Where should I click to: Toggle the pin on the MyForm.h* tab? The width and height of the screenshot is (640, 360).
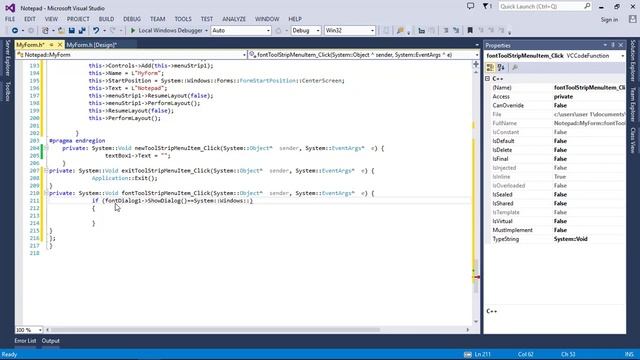pyautogui.click(x=52, y=44)
